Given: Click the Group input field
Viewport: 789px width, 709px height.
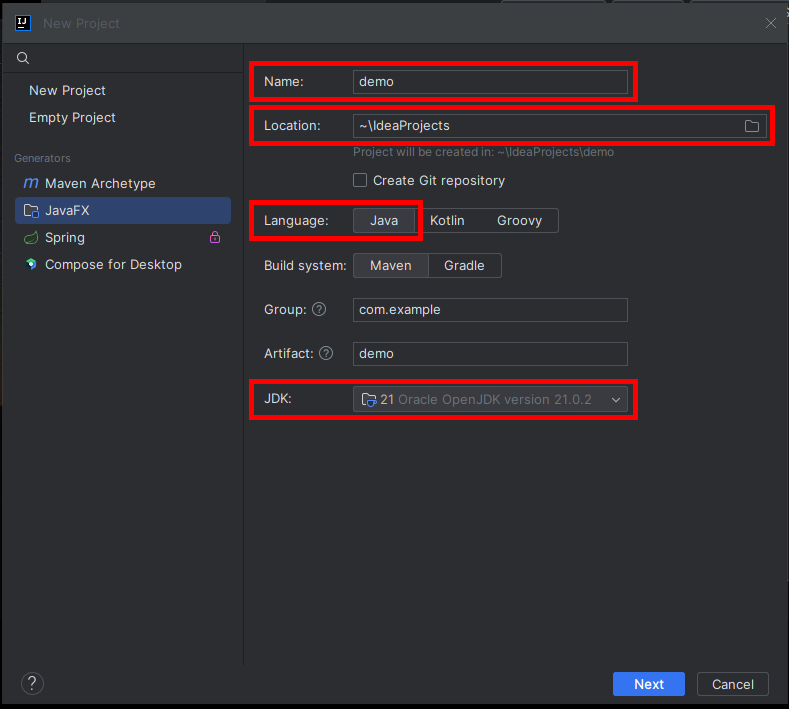Looking at the screenshot, I should pos(490,309).
